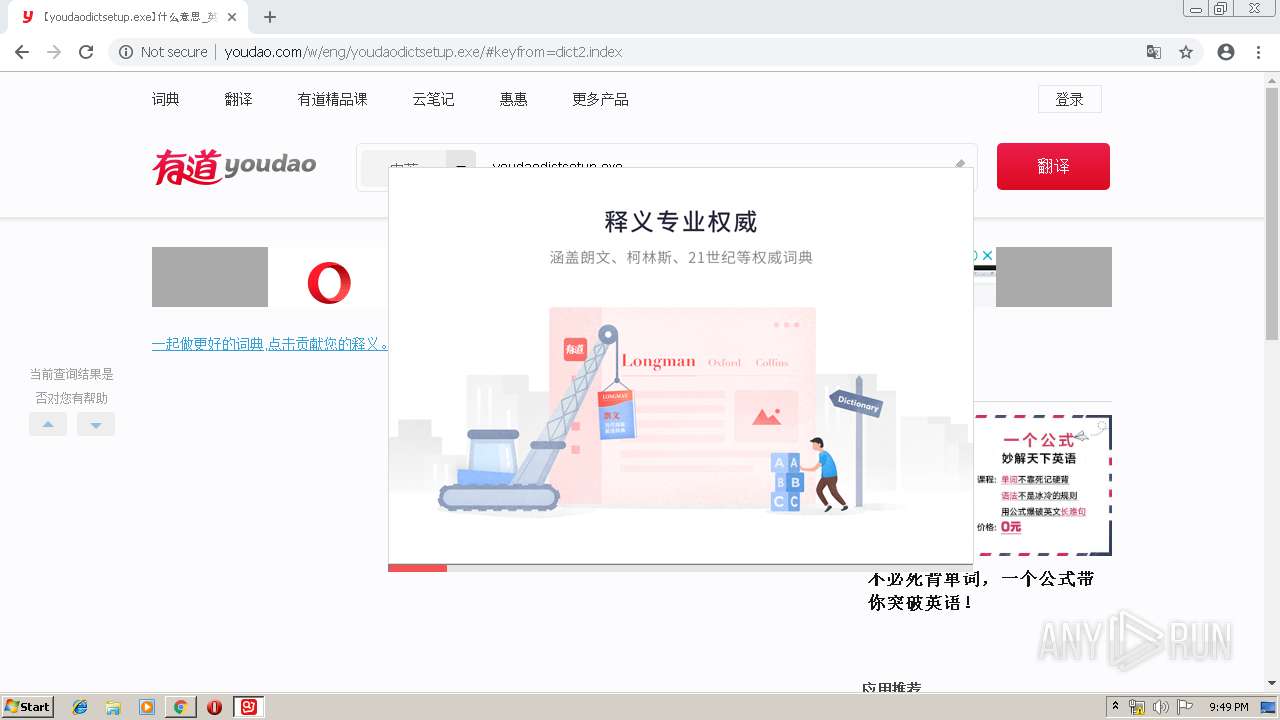
Task: Open the 翻译 navigation item
Action: (239, 99)
